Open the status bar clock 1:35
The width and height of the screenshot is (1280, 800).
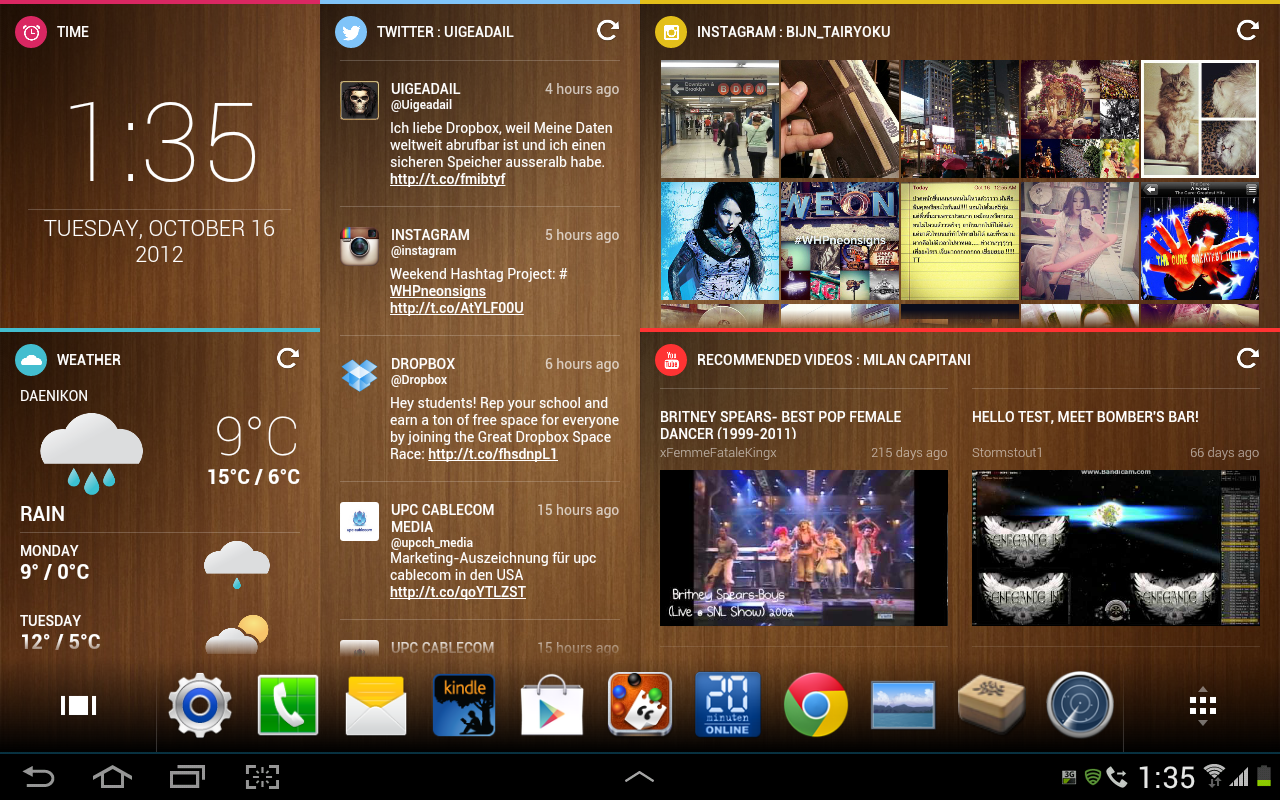[x=1167, y=777]
